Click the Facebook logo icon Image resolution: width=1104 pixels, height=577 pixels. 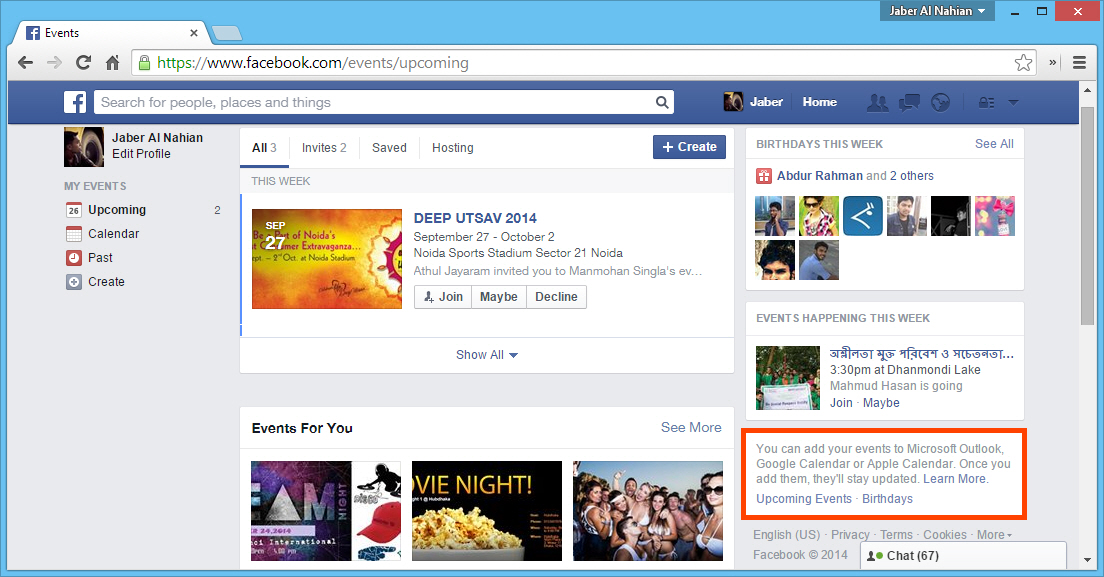click(75, 102)
